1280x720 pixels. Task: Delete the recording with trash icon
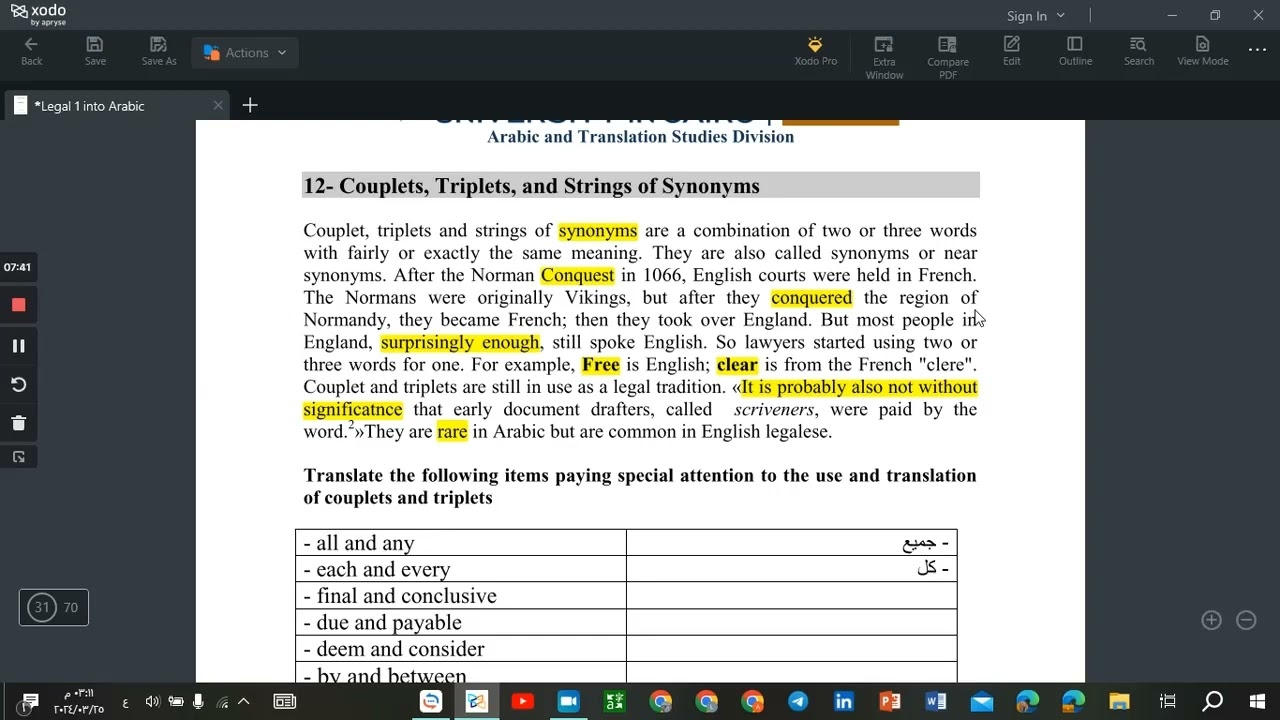tap(18, 423)
